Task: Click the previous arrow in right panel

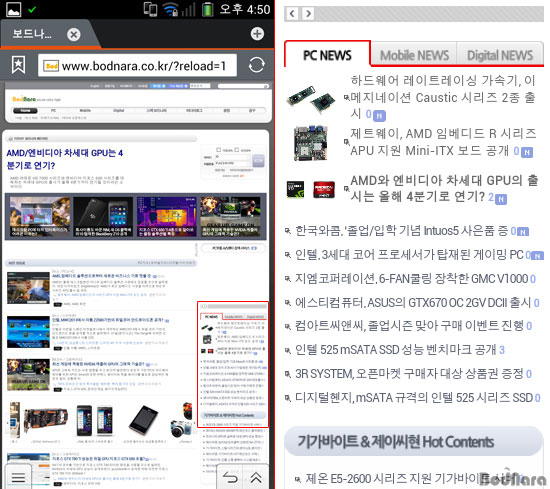Action: point(292,14)
